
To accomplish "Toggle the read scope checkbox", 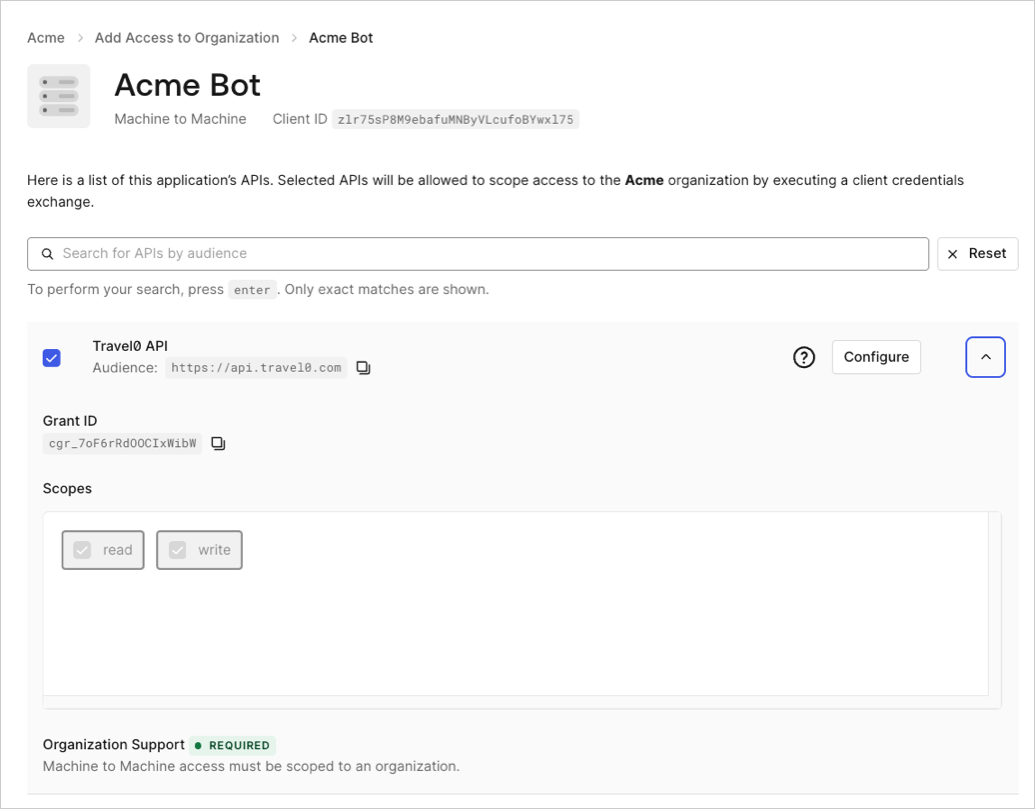I will (82, 550).
